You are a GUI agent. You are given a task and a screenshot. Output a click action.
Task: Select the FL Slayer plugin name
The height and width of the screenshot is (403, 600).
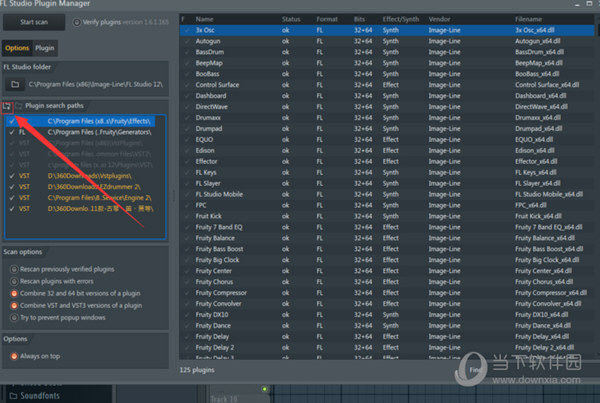click(208, 183)
